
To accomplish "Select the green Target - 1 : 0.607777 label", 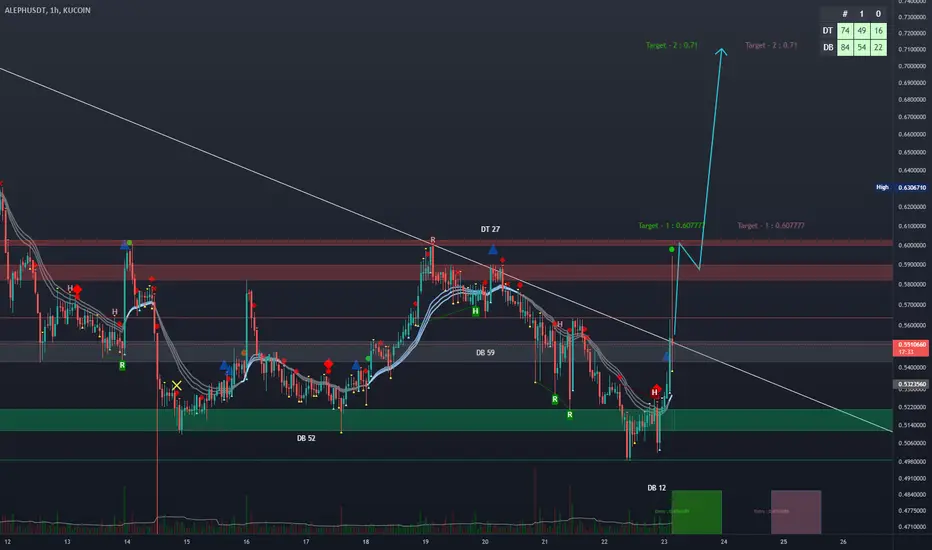I will click(x=672, y=225).
